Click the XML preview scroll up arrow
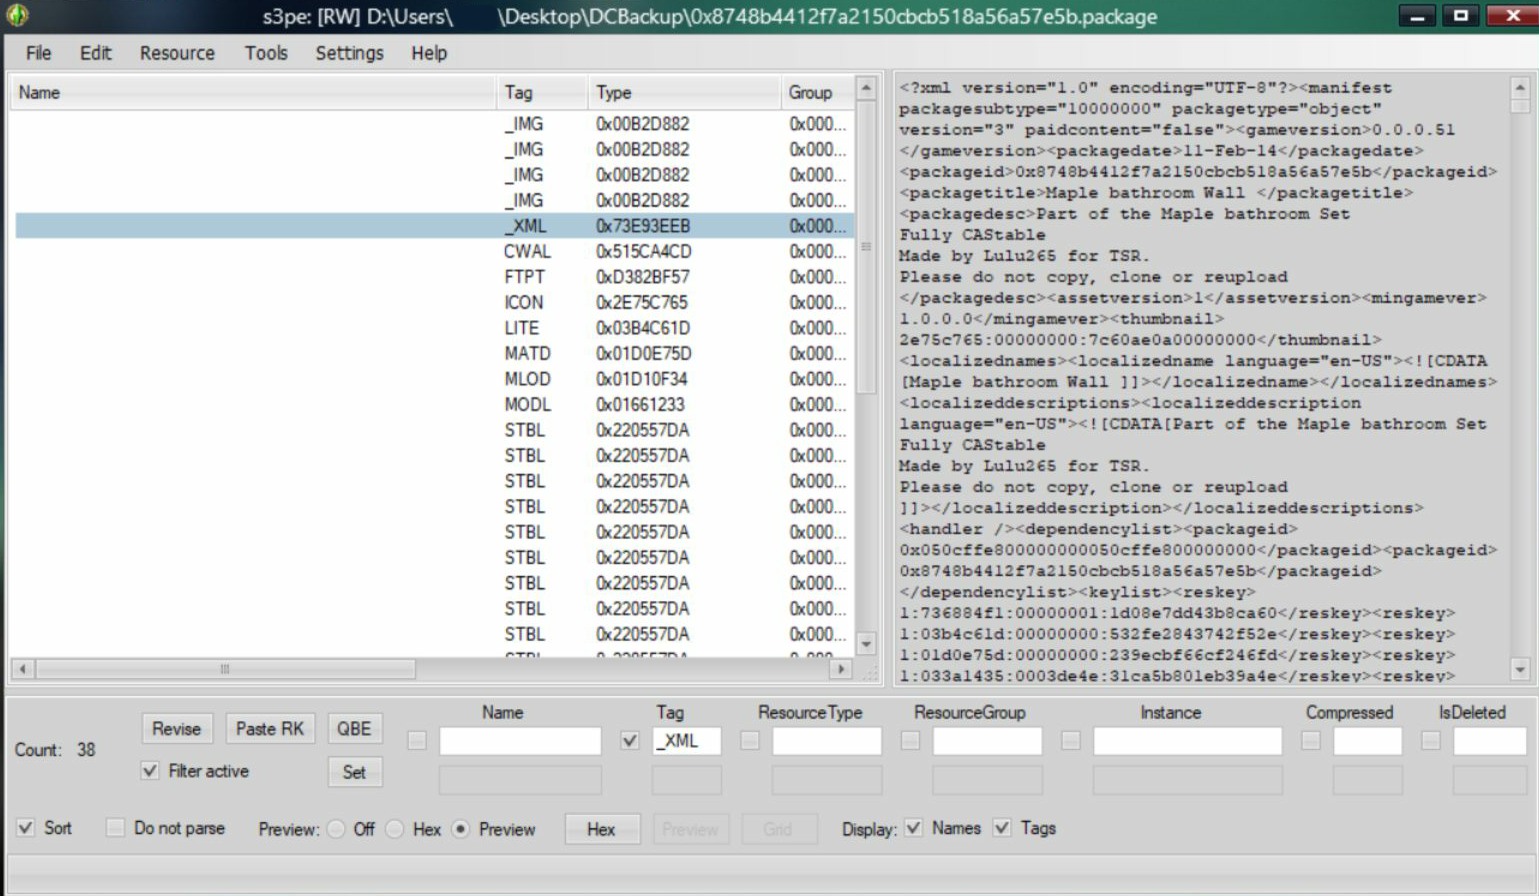1539x896 pixels. click(1520, 88)
